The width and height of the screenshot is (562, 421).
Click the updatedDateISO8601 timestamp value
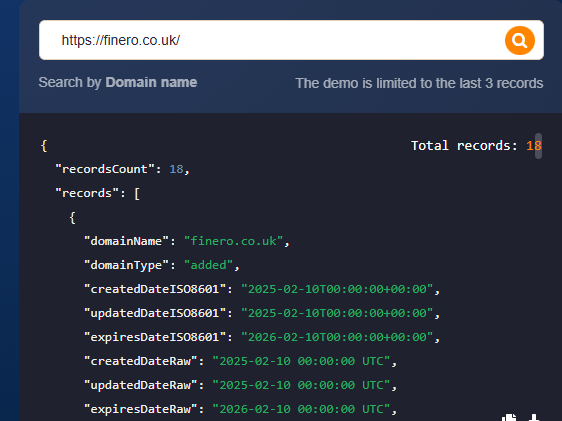point(337,313)
